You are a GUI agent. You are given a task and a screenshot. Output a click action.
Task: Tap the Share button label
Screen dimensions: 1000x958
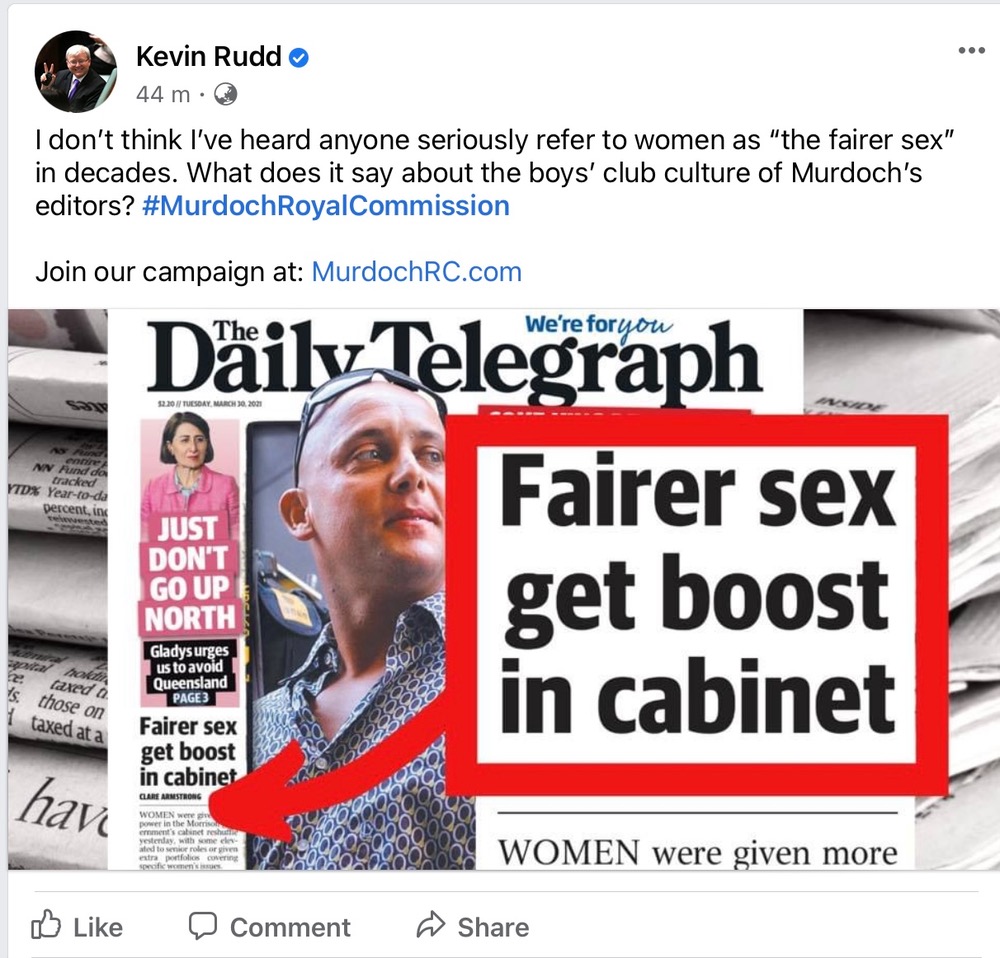click(x=493, y=927)
